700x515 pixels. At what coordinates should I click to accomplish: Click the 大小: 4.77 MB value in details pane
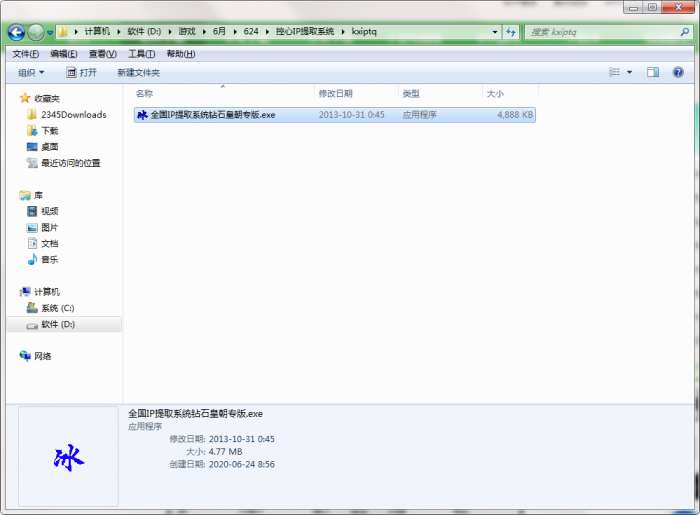[x=225, y=452]
